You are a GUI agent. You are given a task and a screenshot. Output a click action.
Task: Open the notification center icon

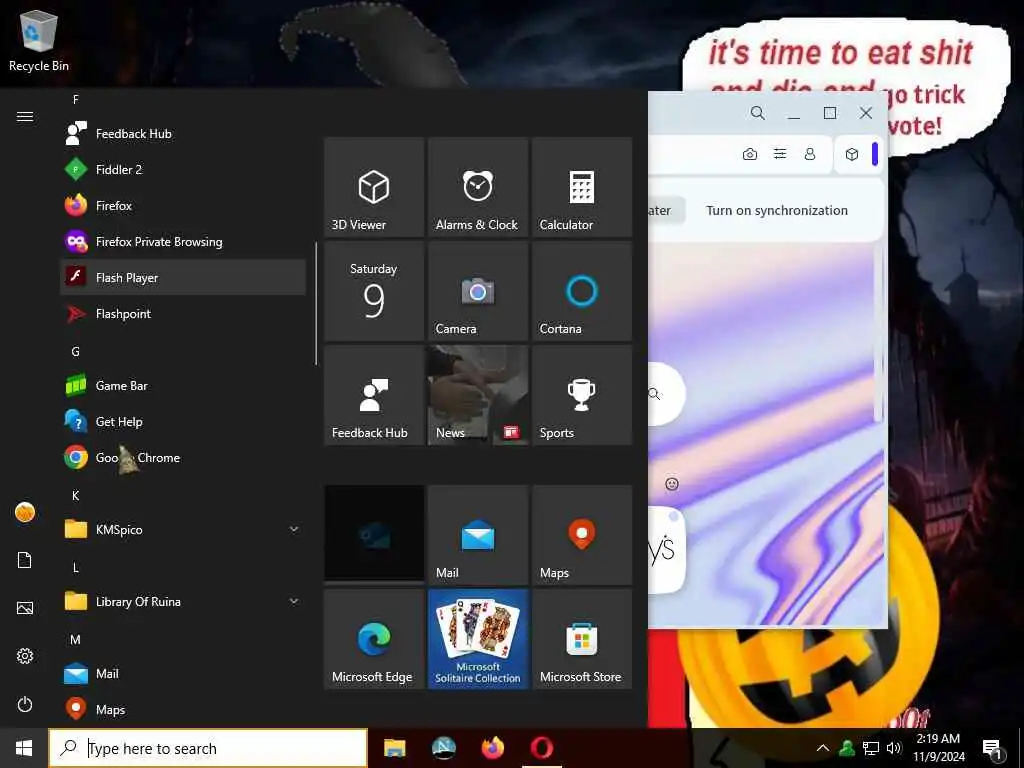point(993,749)
